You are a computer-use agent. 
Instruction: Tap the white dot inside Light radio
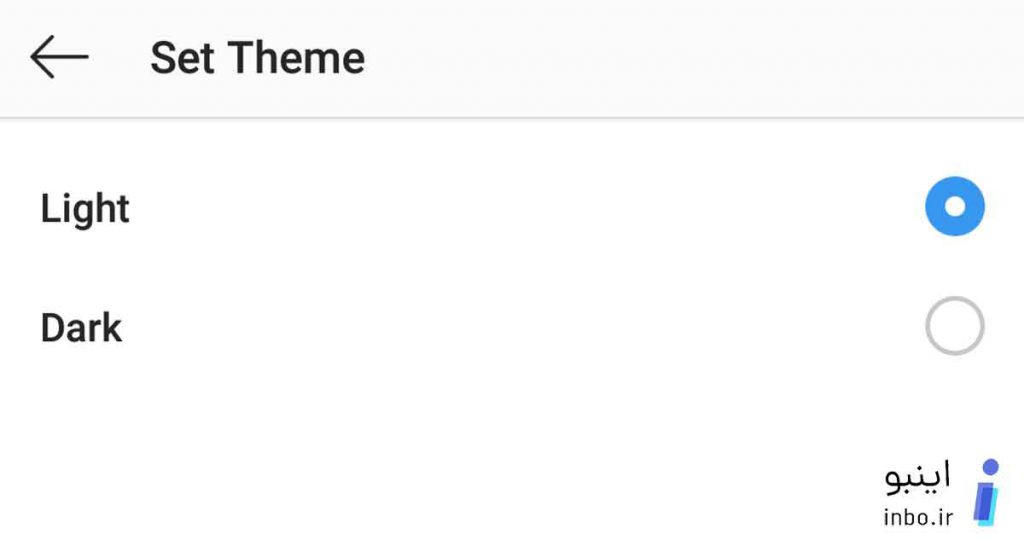(x=954, y=206)
